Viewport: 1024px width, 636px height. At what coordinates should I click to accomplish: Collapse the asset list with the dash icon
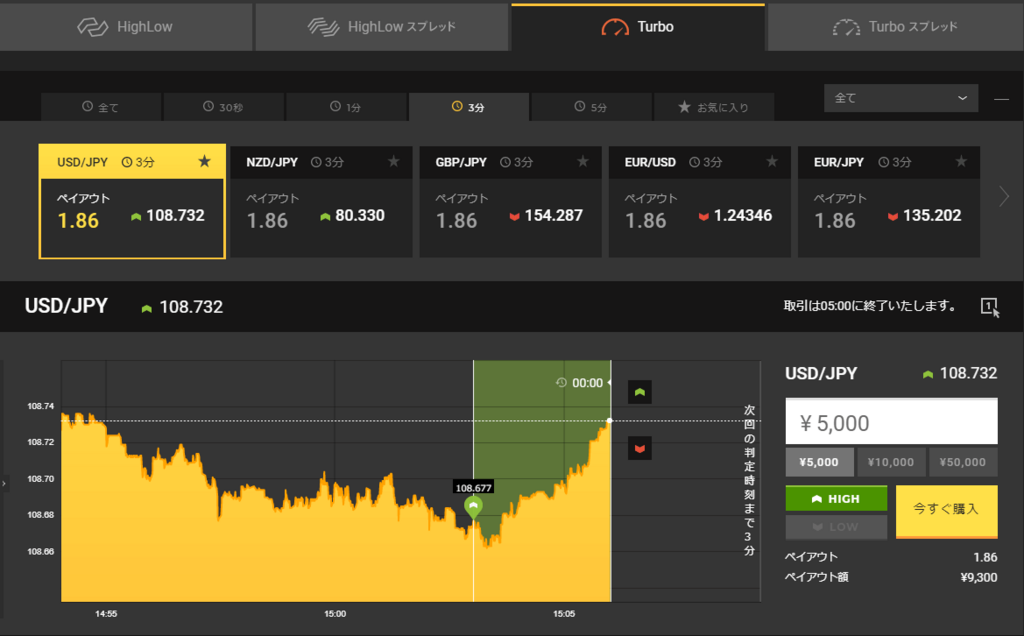(x=1000, y=98)
